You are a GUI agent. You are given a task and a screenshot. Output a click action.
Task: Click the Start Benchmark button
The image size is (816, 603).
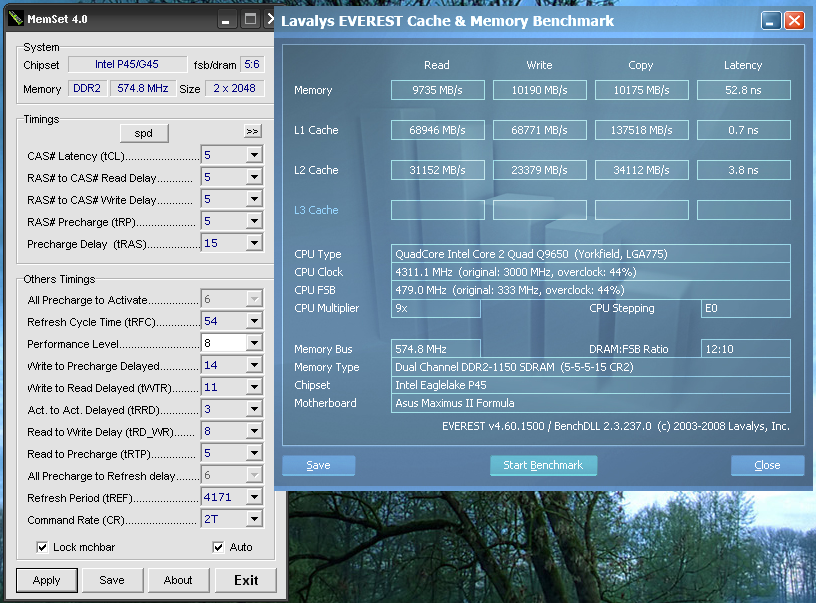(543, 465)
